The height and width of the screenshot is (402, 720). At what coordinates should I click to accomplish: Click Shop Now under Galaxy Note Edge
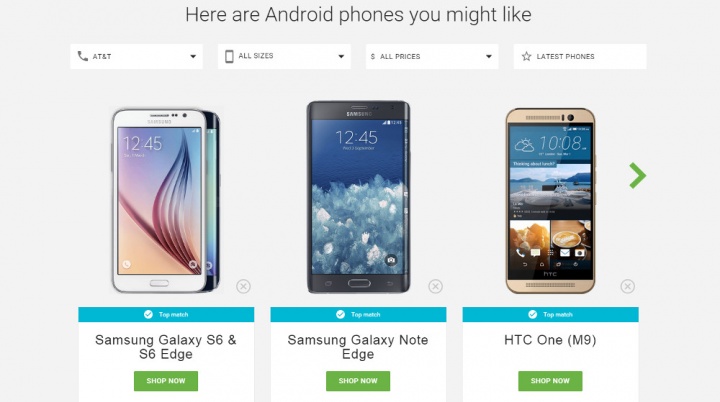[358, 381]
